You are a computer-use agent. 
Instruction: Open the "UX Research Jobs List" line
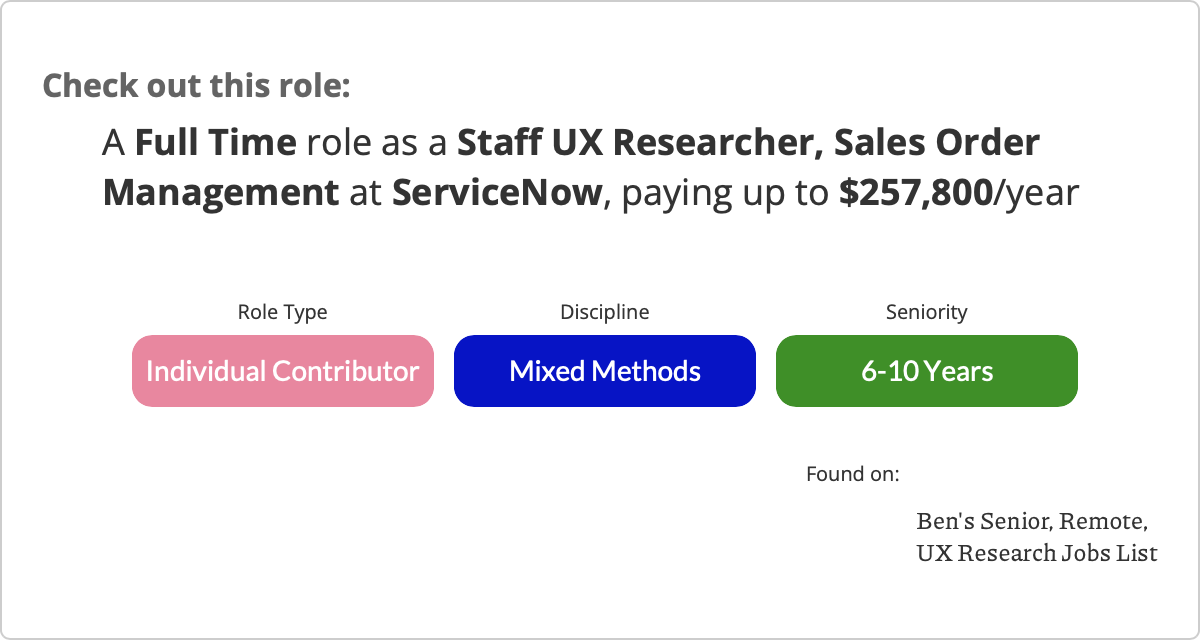[1037, 552]
